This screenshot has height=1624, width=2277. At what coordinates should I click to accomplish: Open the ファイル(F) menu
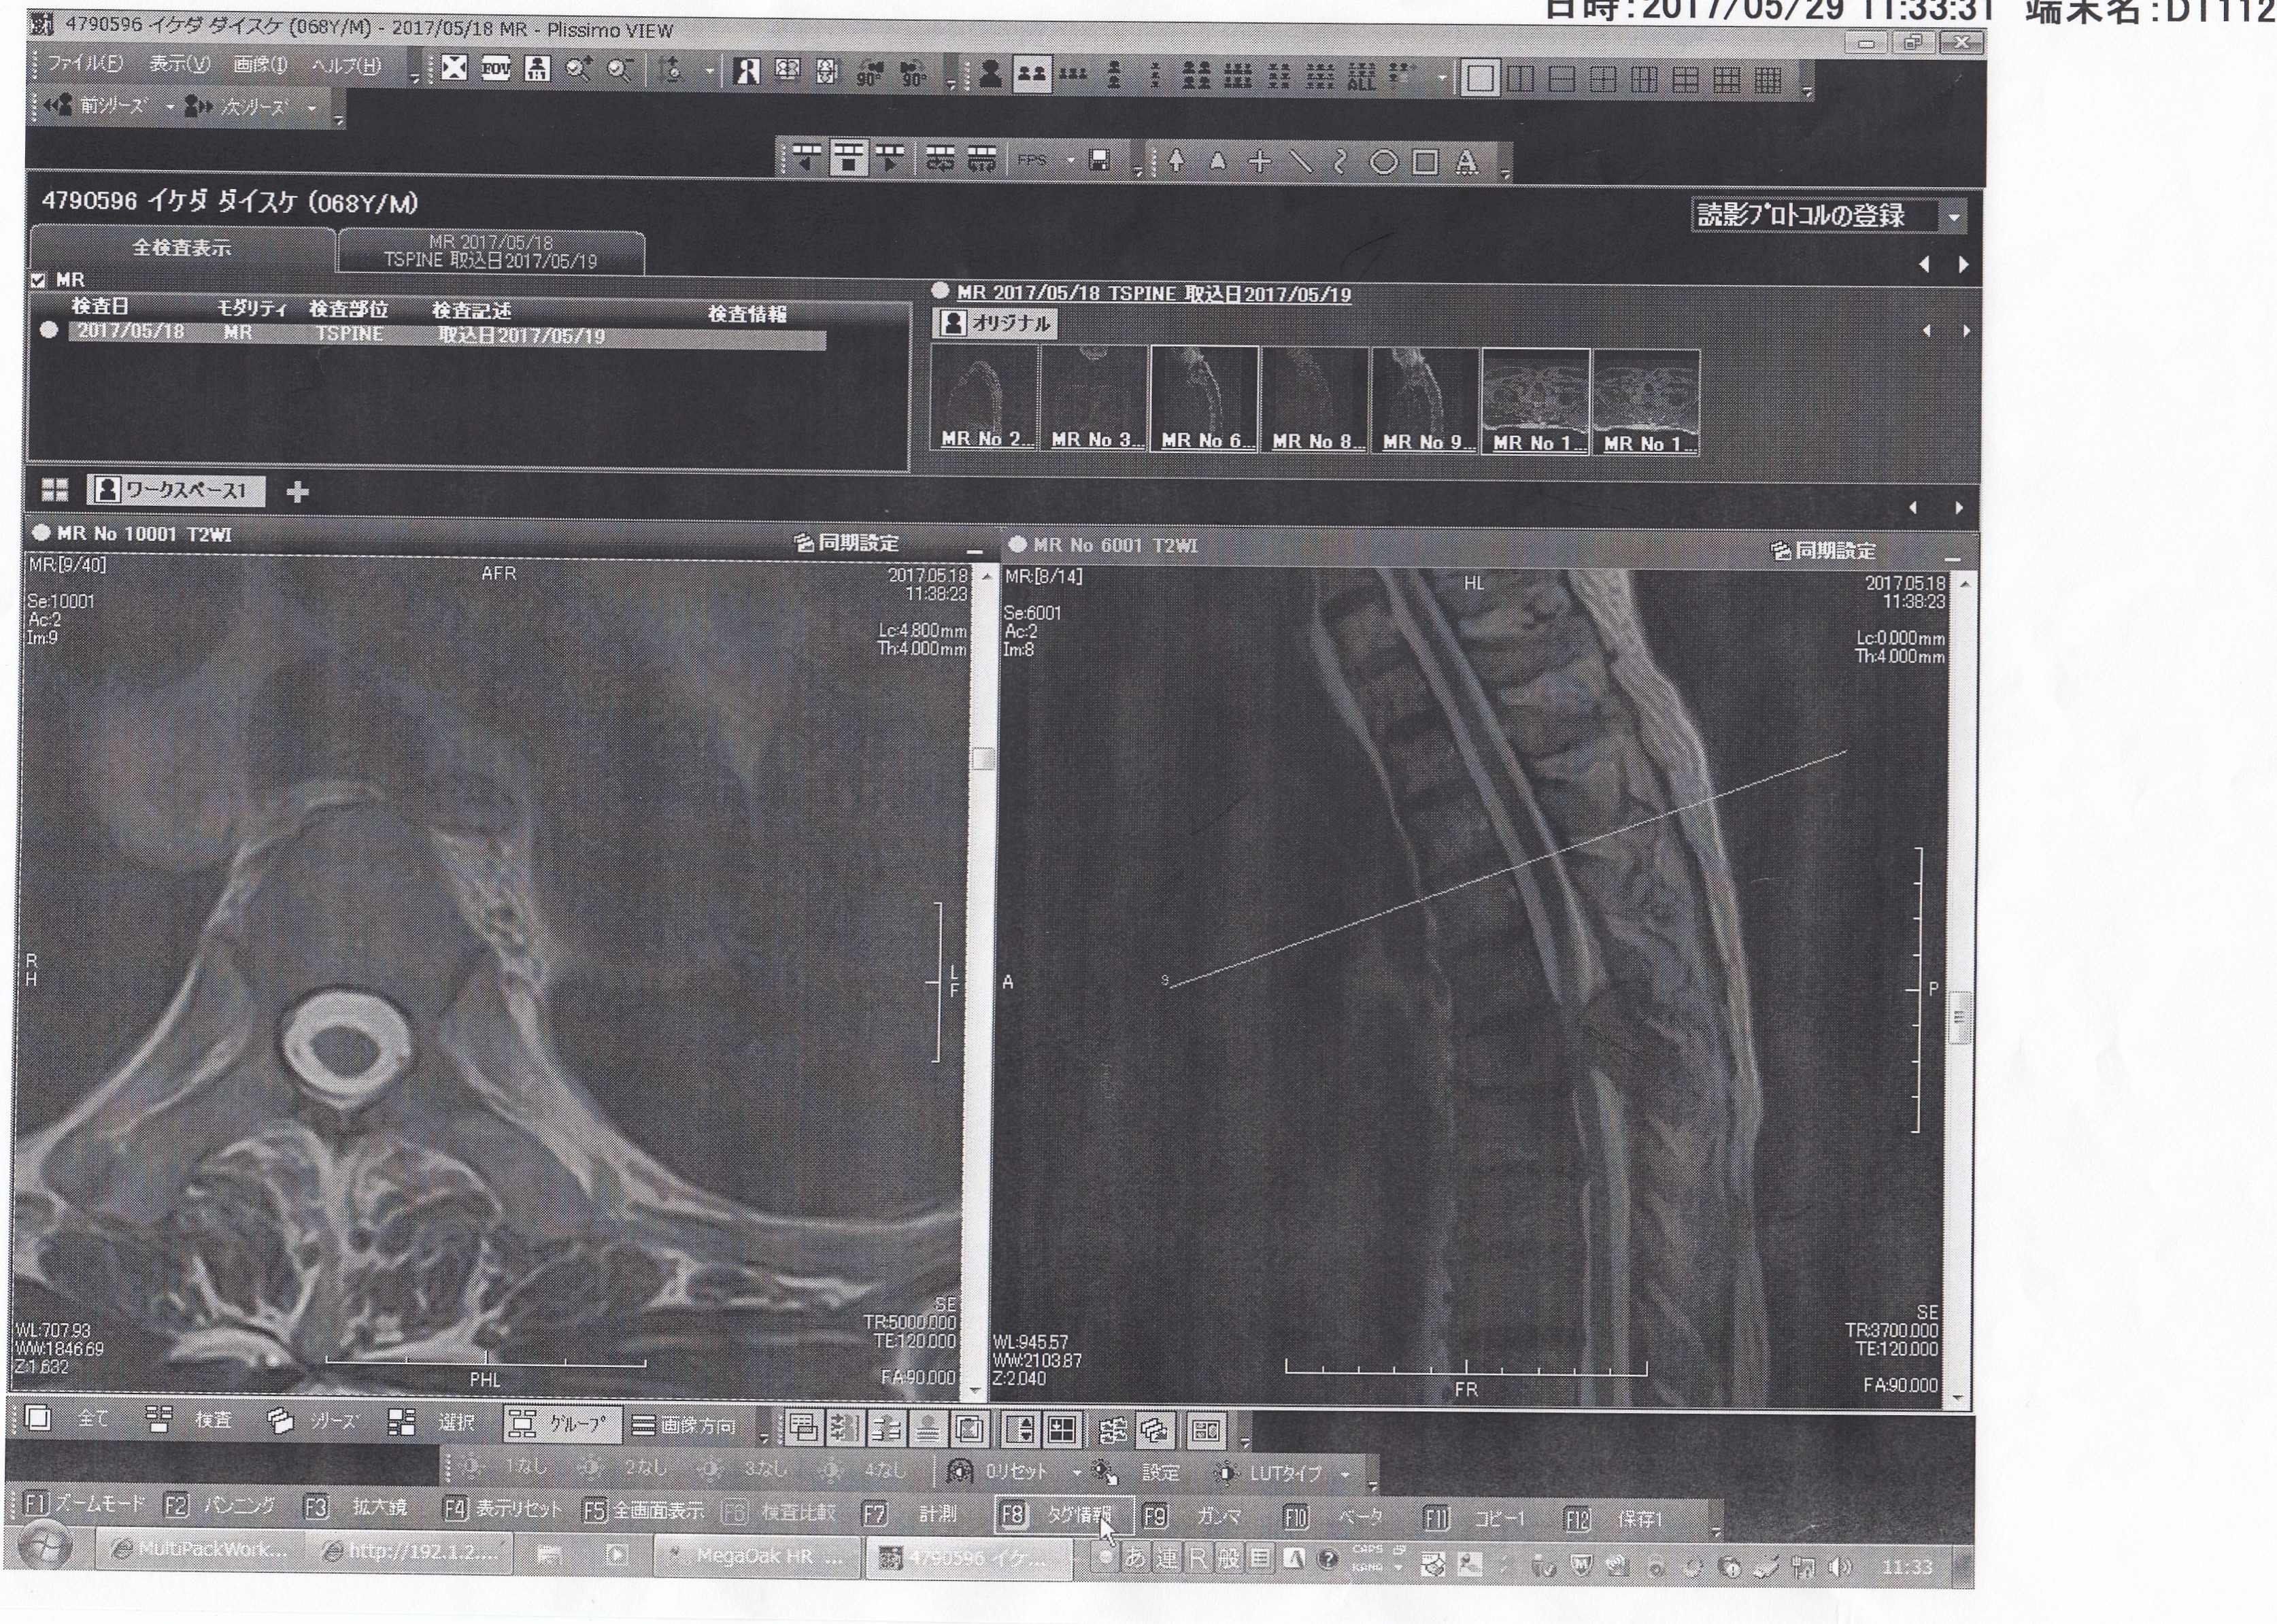[x=84, y=64]
